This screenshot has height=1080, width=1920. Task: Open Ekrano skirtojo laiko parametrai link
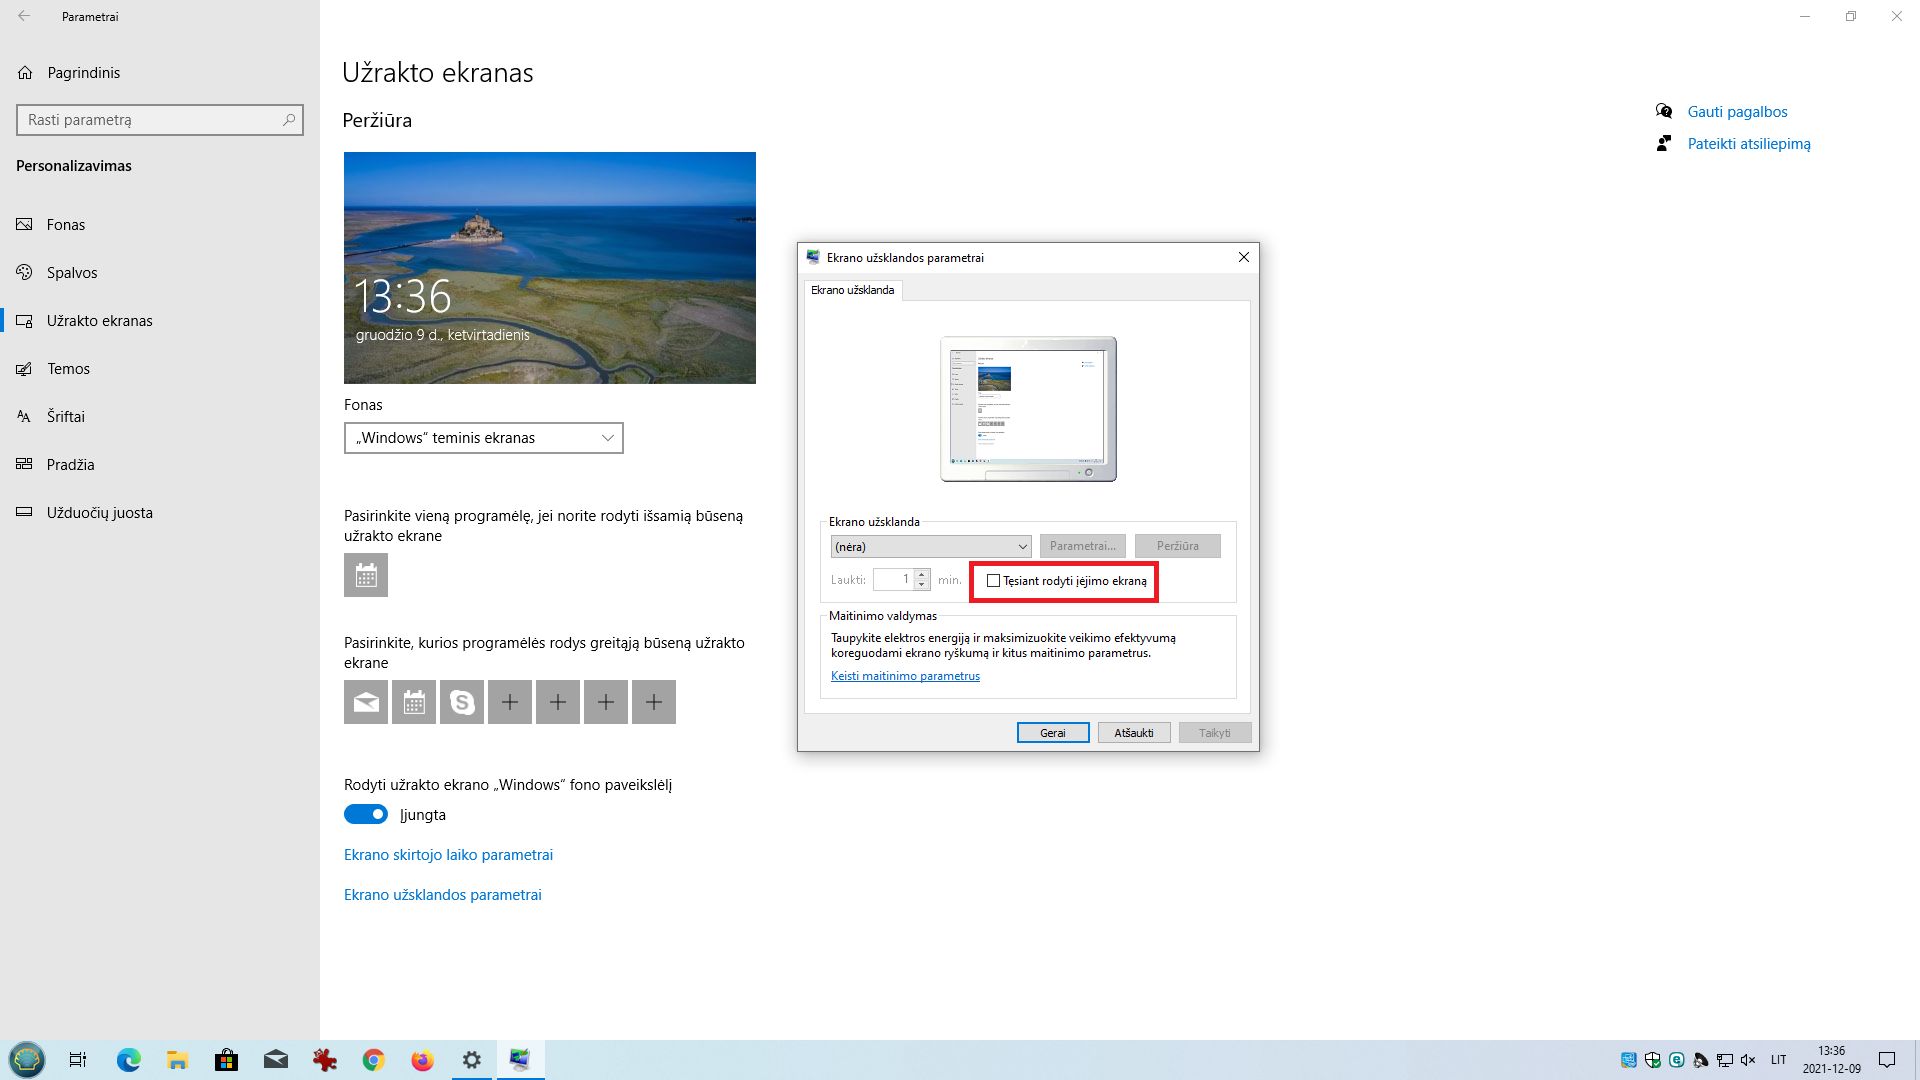(x=448, y=855)
